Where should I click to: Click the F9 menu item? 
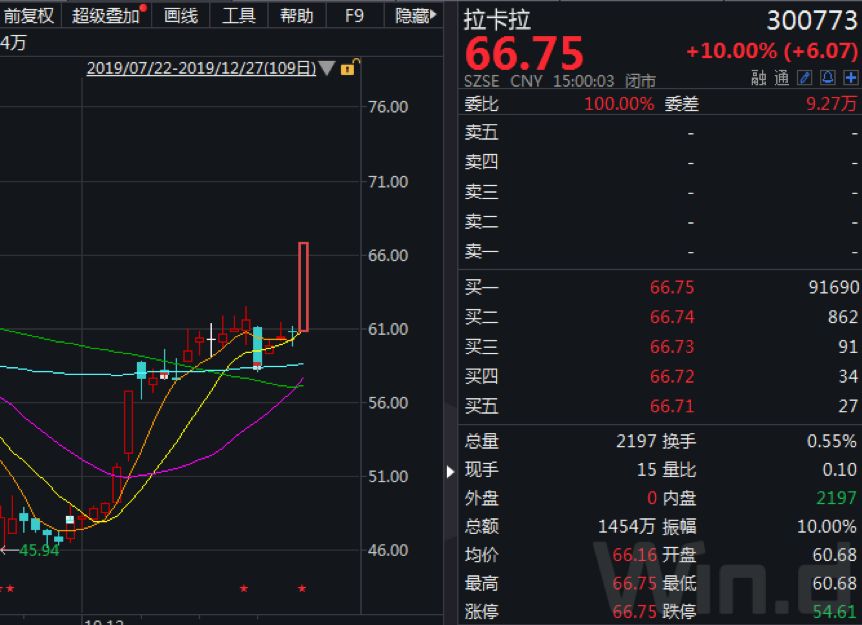click(x=353, y=16)
